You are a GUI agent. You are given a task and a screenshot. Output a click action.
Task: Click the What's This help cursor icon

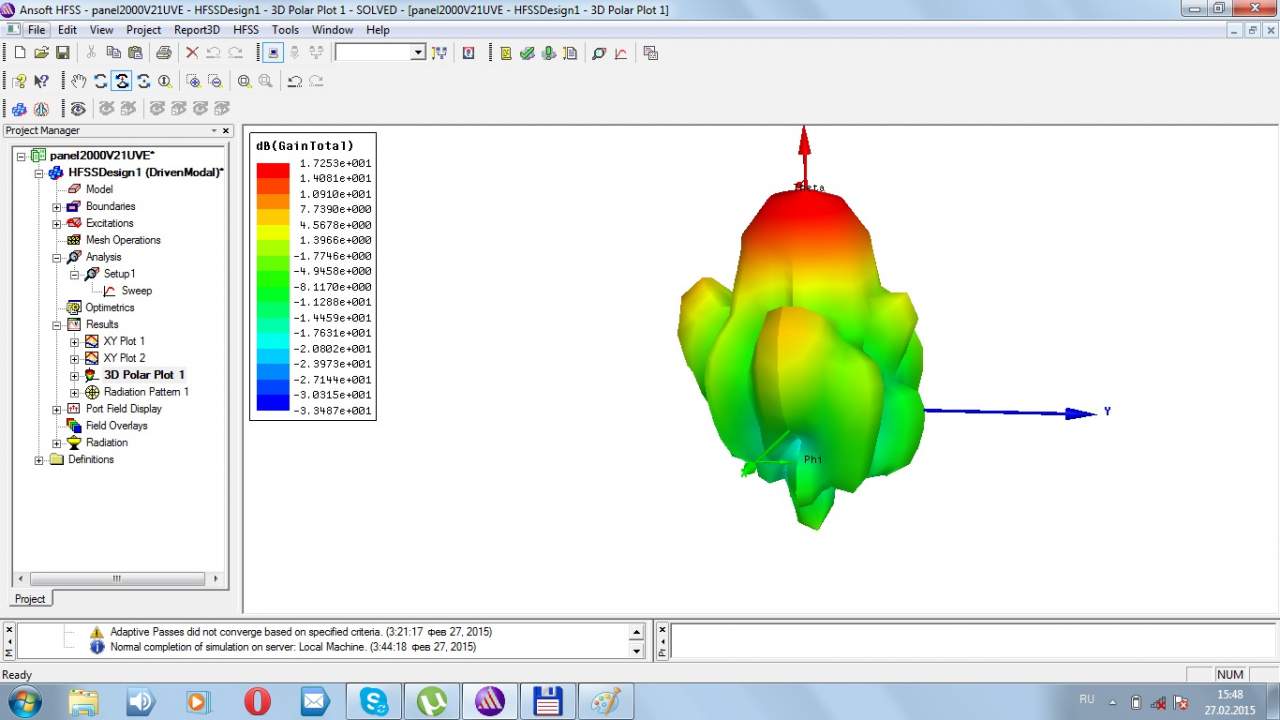[41, 81]
